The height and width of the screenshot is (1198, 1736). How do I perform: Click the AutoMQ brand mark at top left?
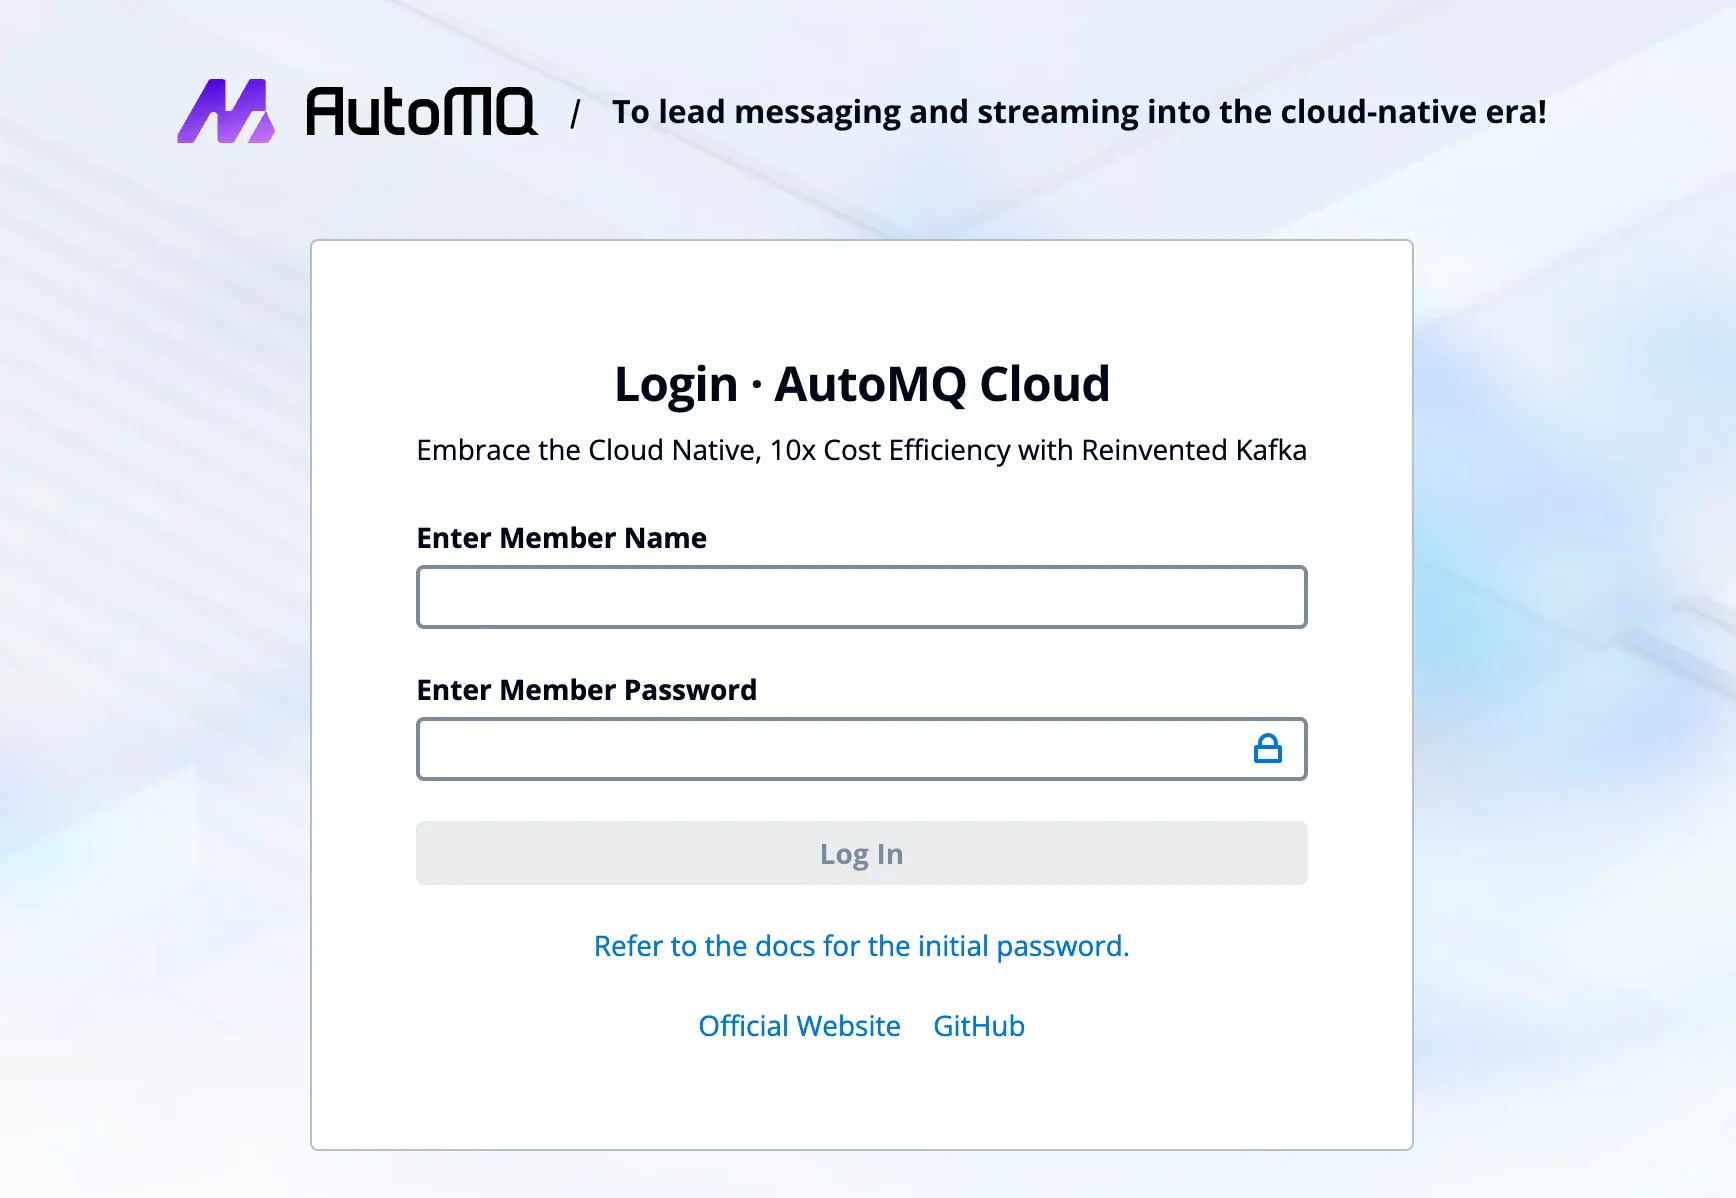pos(228,112)
